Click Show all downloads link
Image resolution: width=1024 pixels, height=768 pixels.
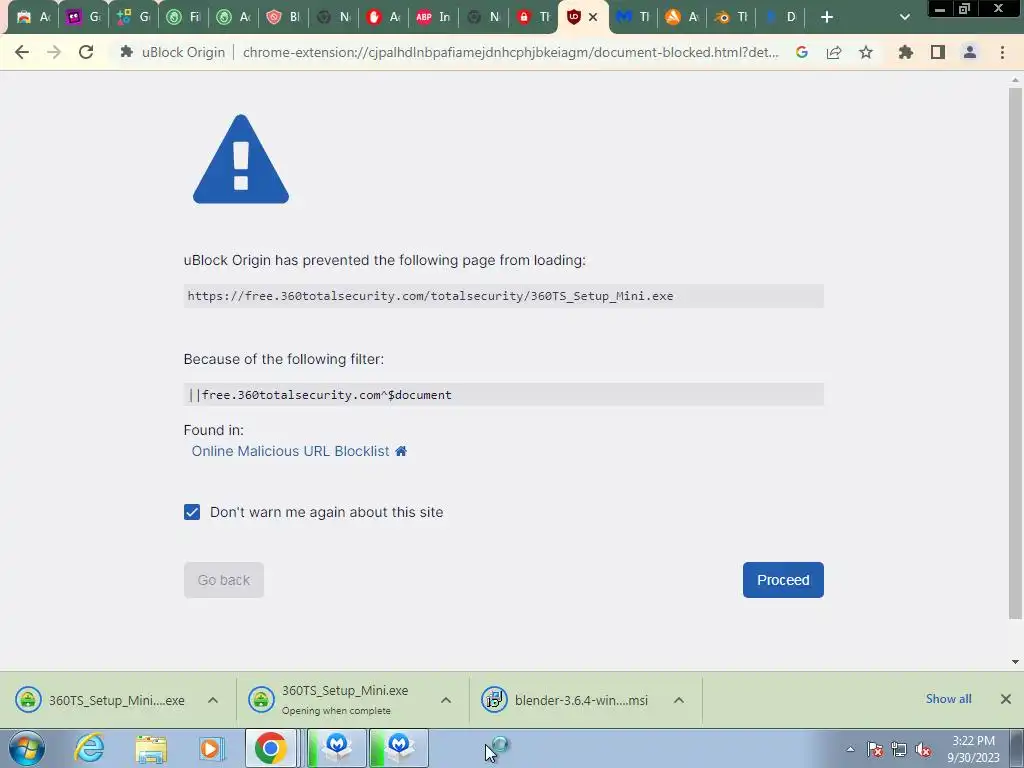click(948, 699)
